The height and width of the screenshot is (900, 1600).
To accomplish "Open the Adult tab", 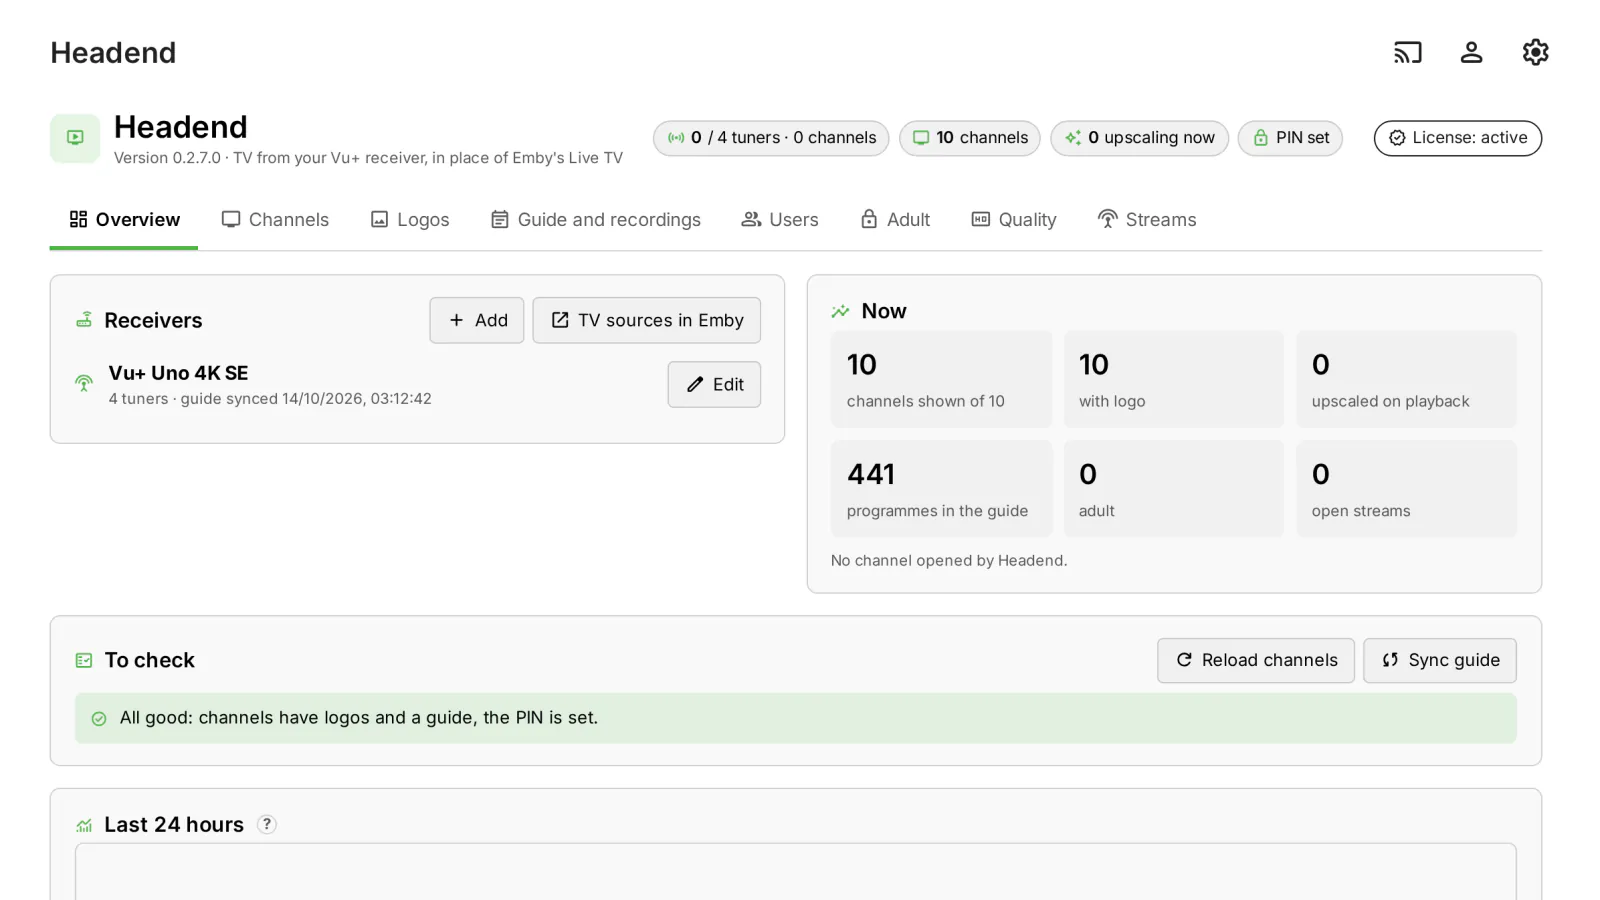I will (x=895, y=220).
